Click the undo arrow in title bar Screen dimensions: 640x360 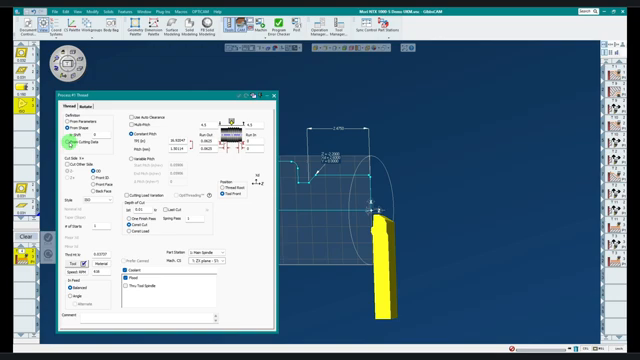pos(33,12)
